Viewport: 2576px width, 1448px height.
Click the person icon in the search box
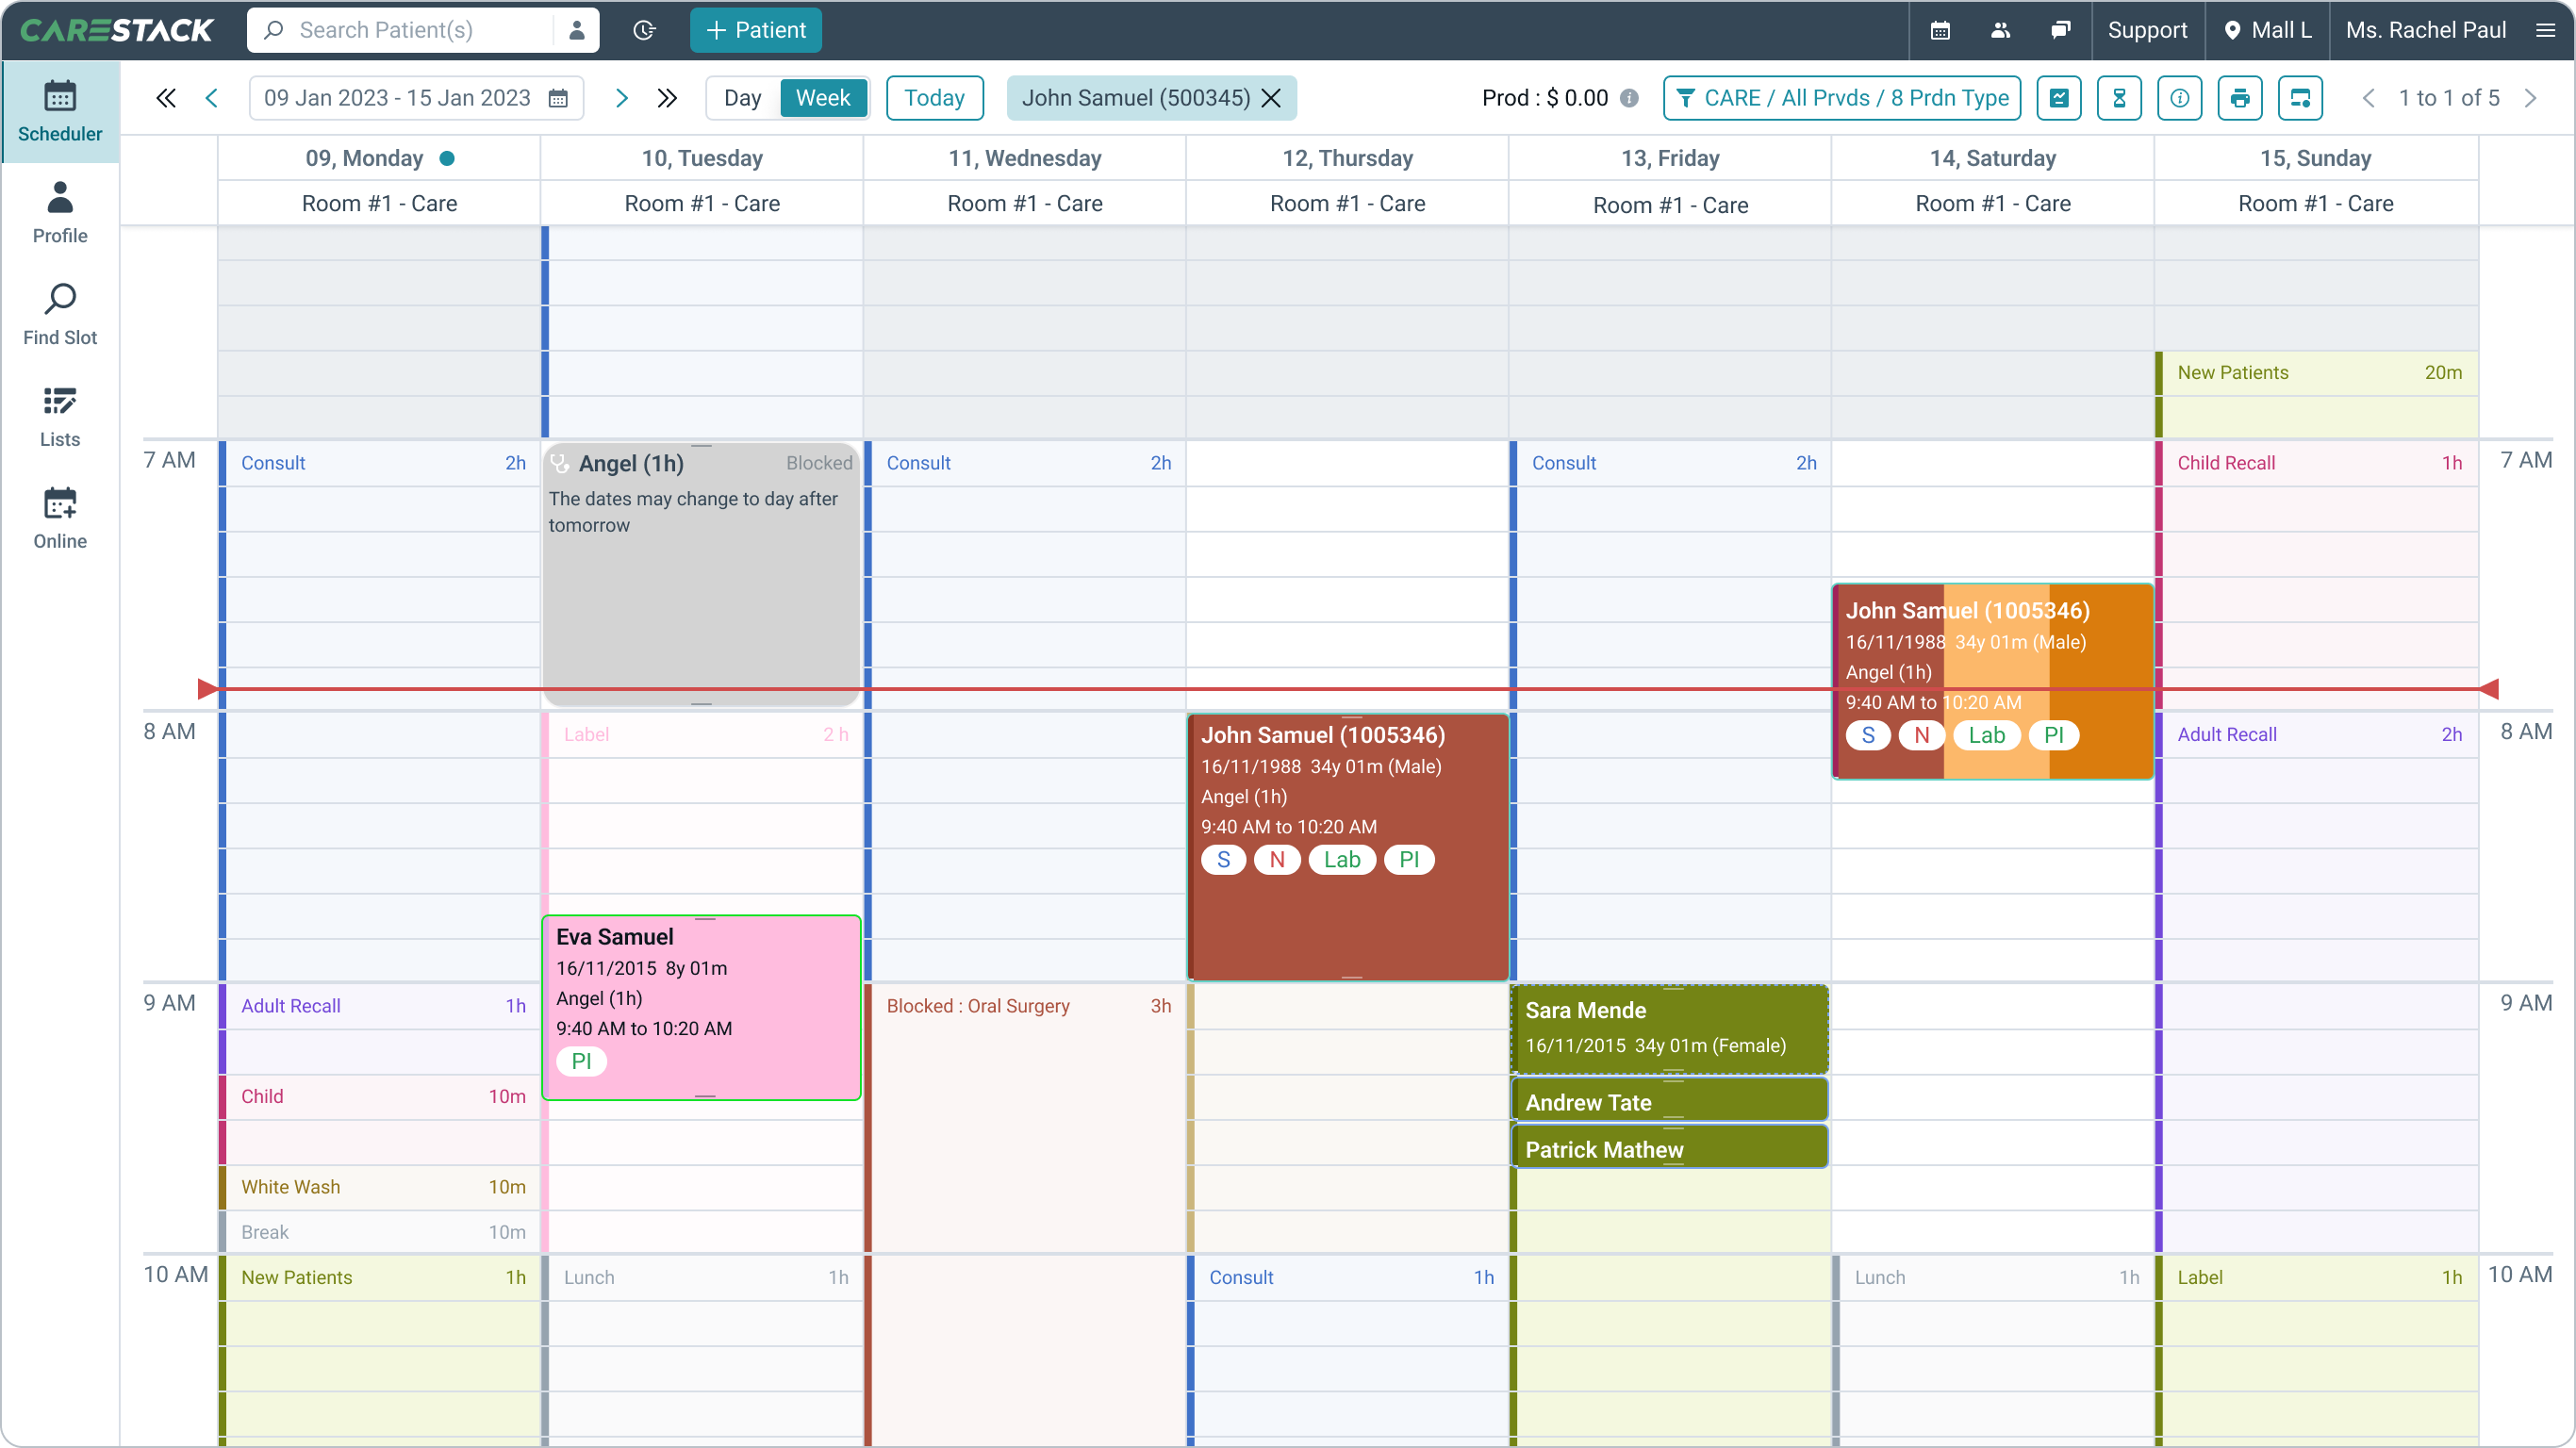coord(577,30)
